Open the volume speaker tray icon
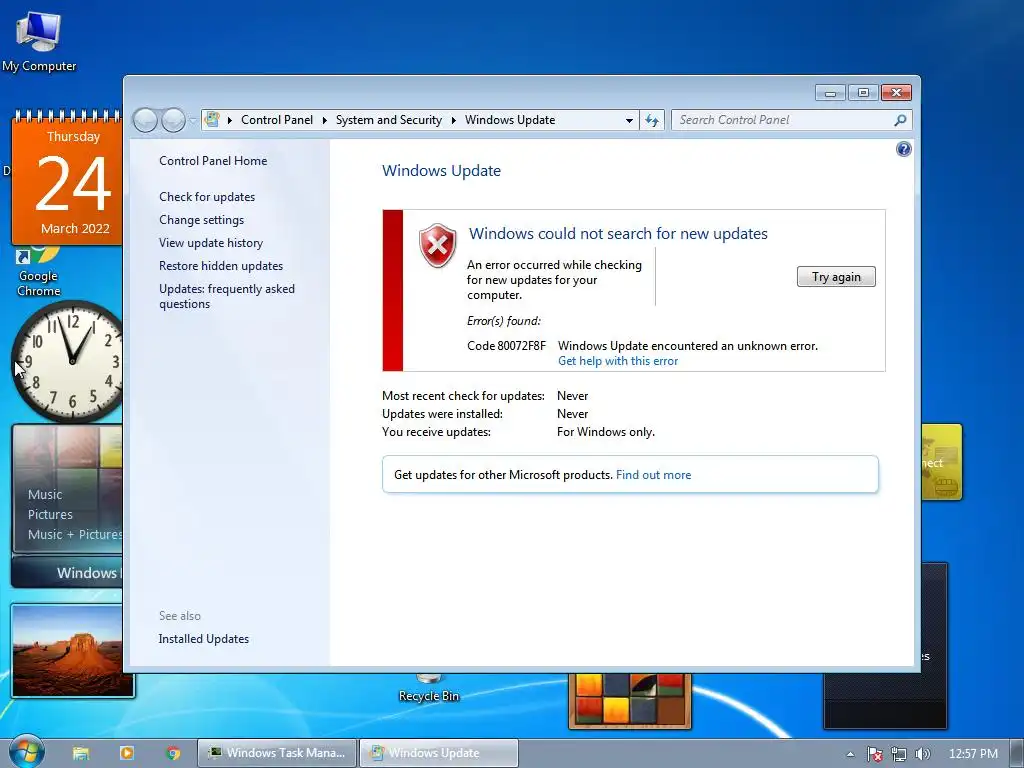 (922, 754)
